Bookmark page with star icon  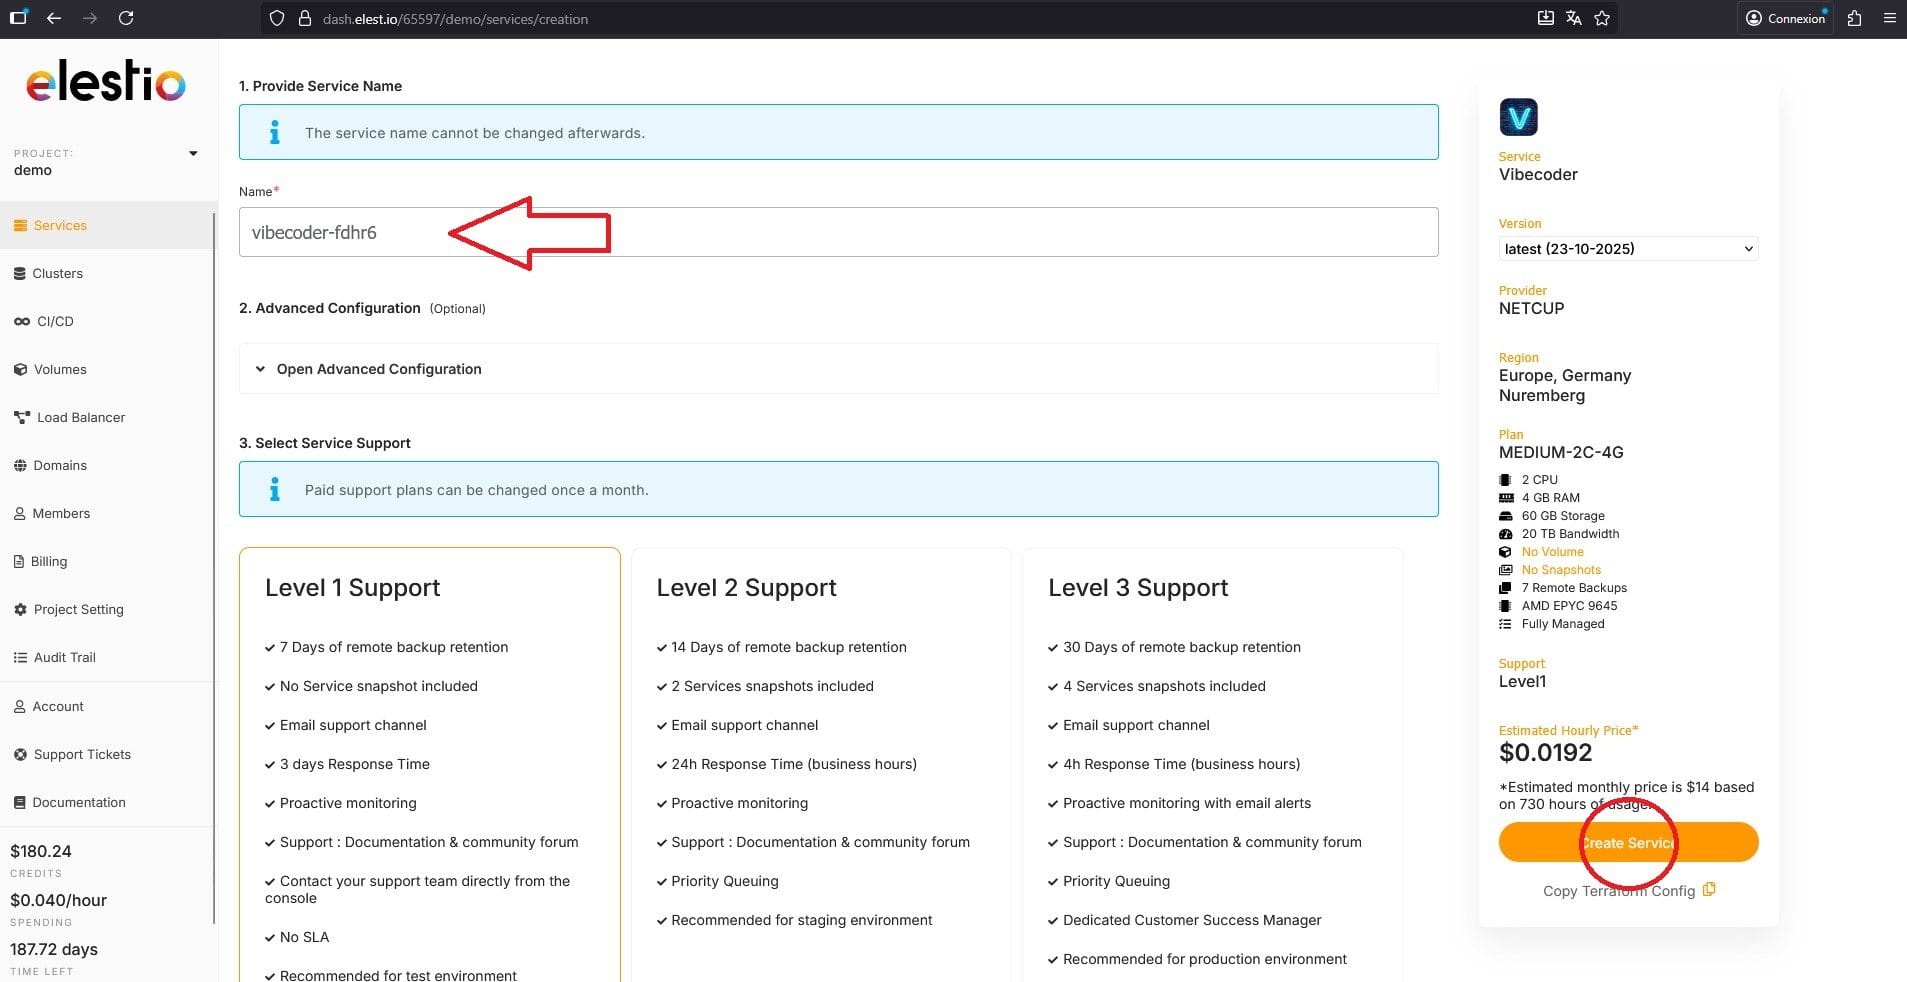click(x=1602, y=18)
